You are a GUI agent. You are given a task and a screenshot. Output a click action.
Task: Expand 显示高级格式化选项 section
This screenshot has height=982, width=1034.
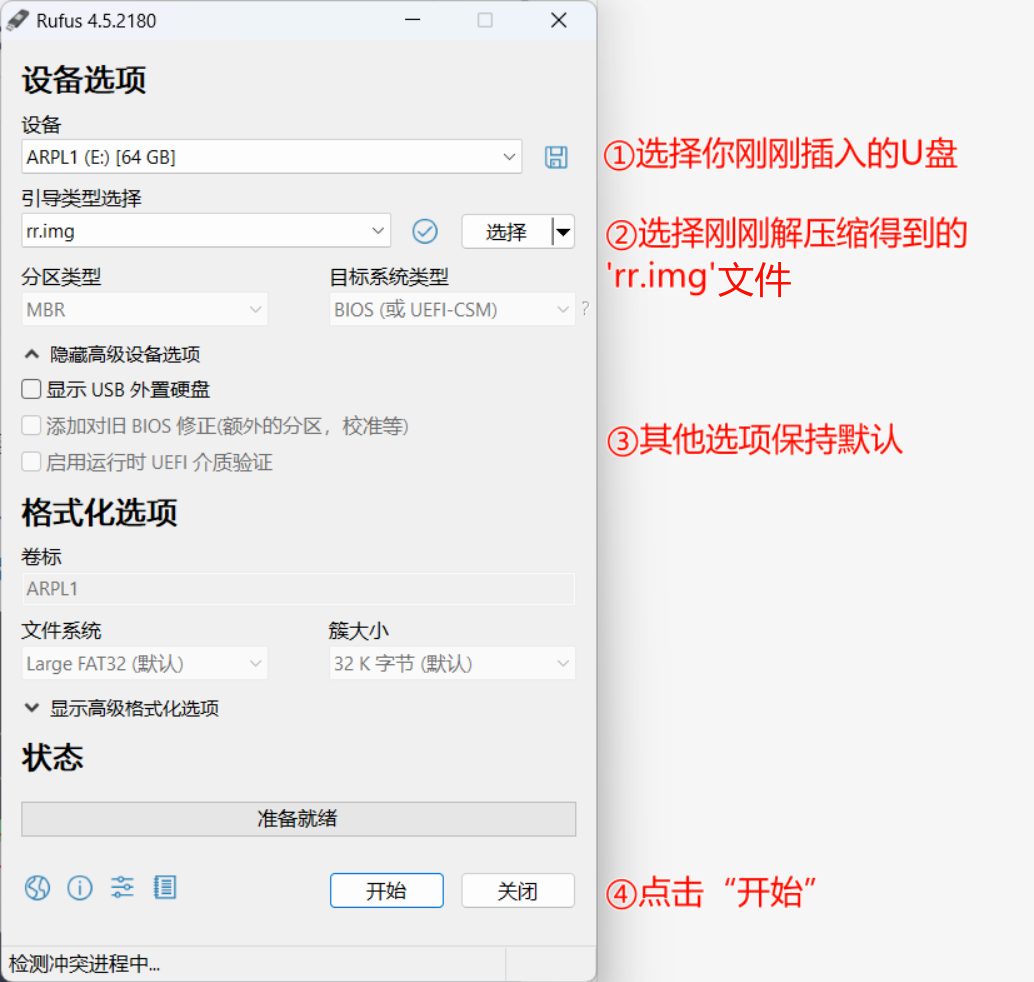click(121, 708)
